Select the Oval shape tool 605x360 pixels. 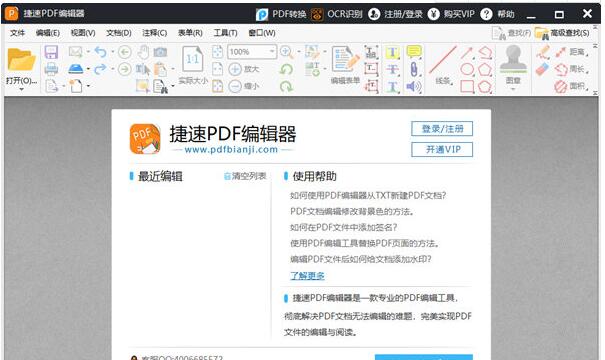click(467, 69)
